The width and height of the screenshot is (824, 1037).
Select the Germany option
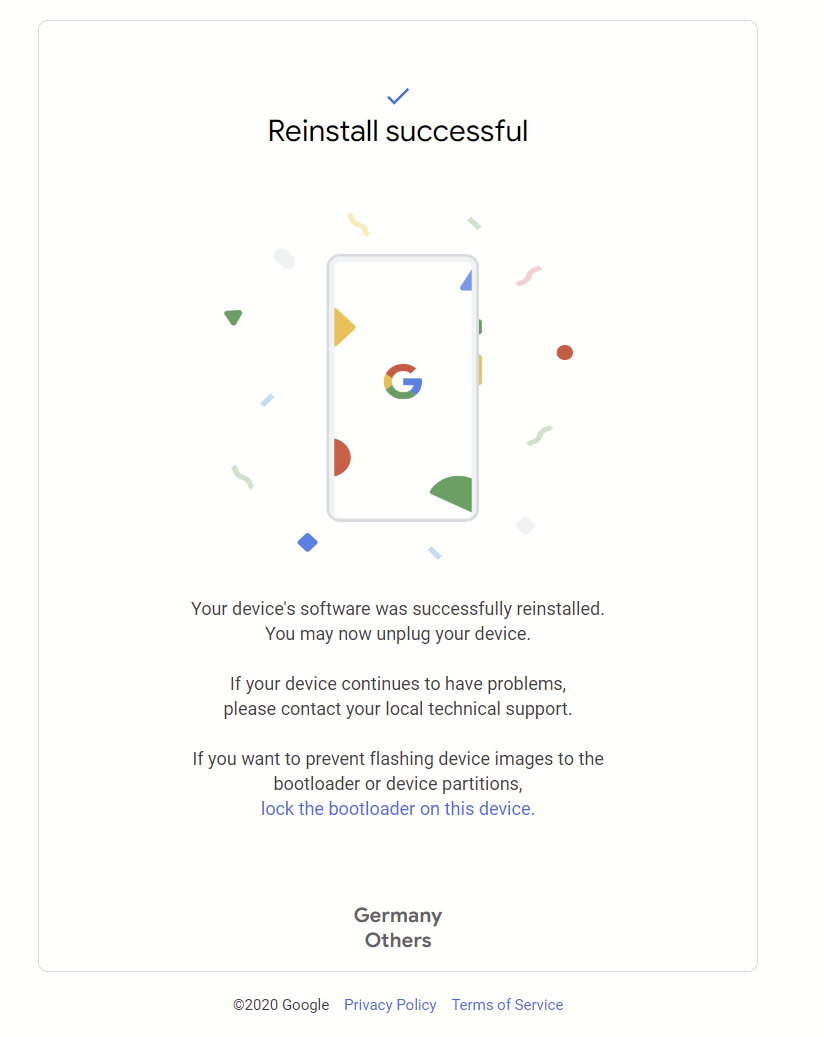point(398,915)
